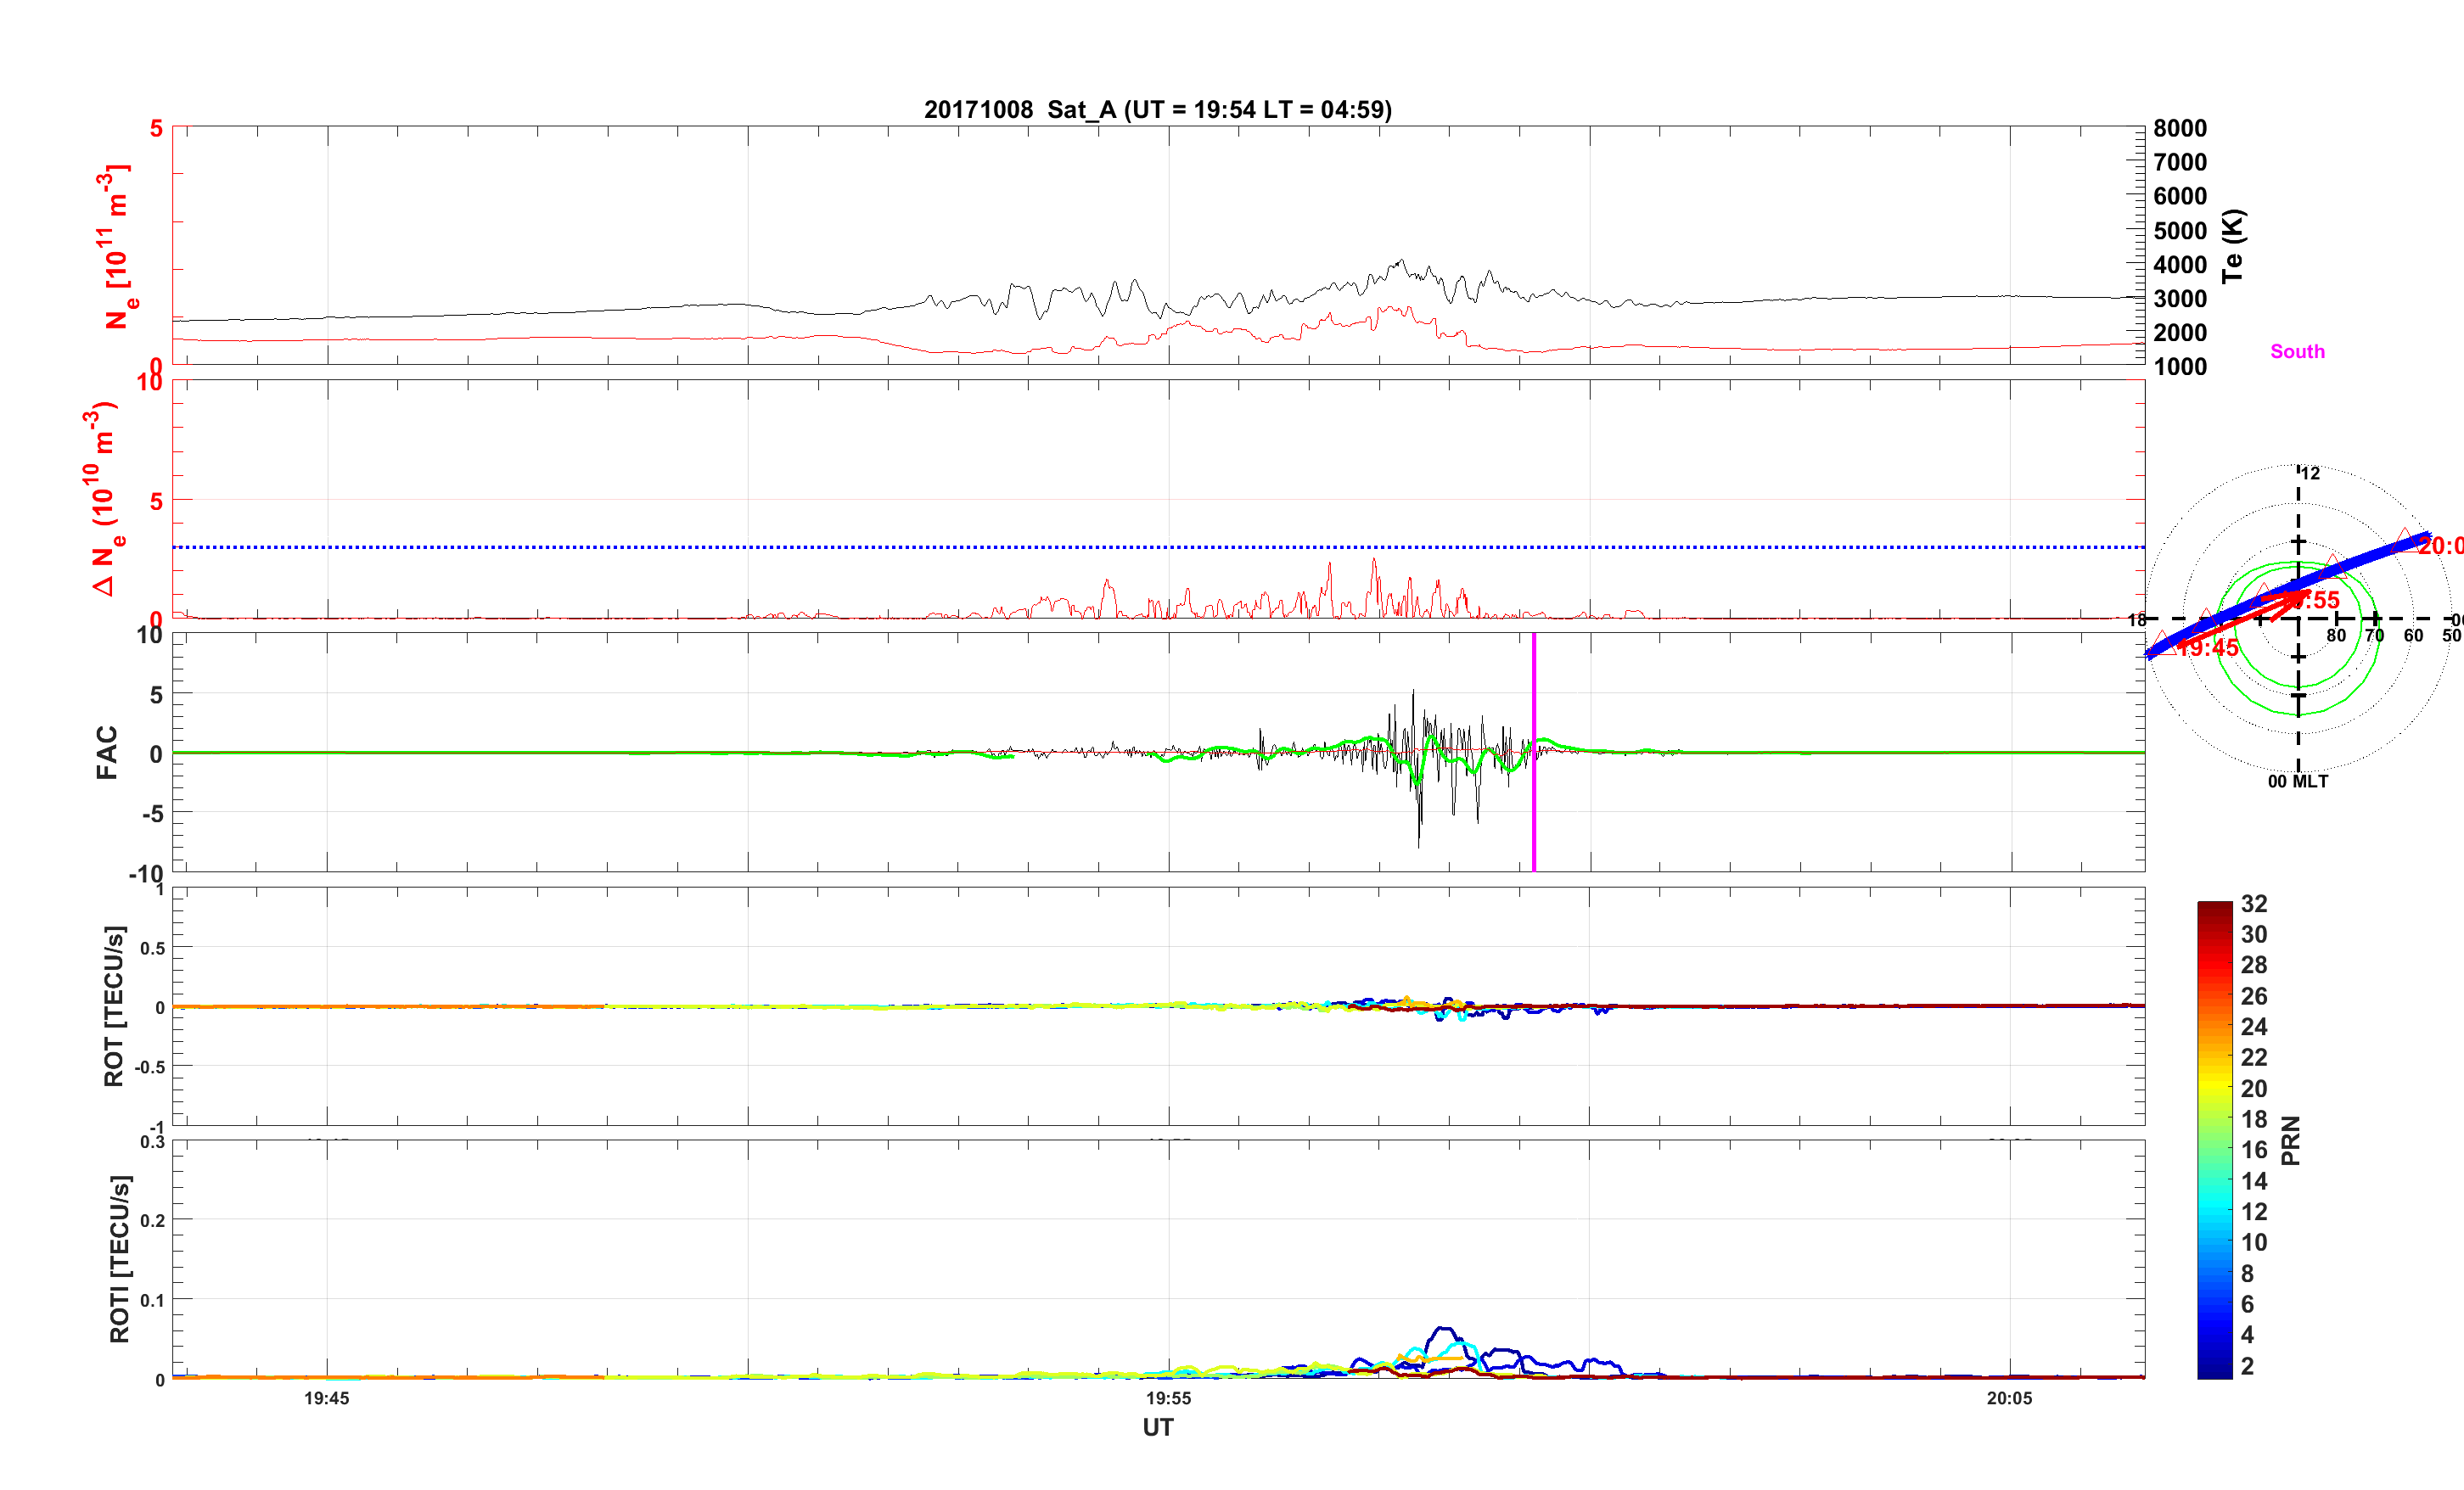Click the 'FAC' y-axis label

pos(107,752)
